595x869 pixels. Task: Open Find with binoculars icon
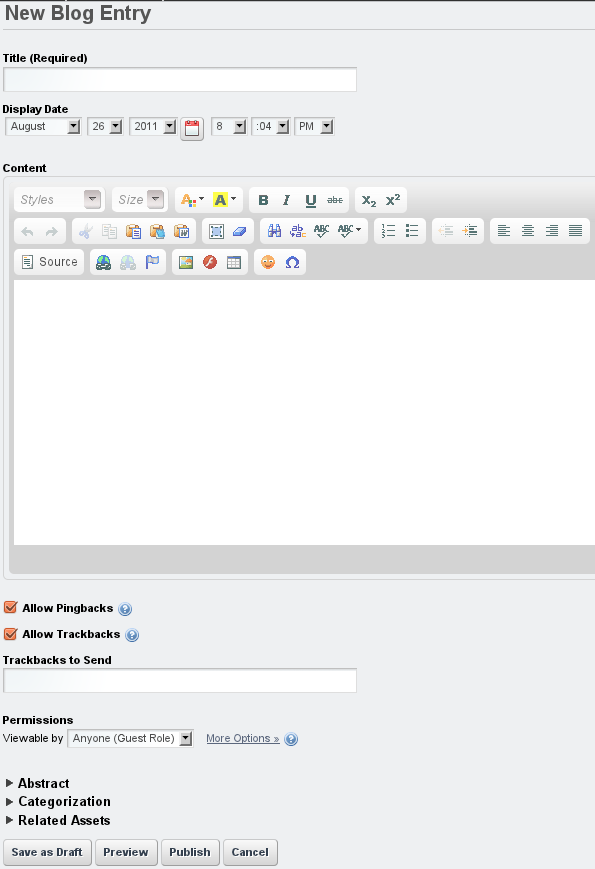274,231
